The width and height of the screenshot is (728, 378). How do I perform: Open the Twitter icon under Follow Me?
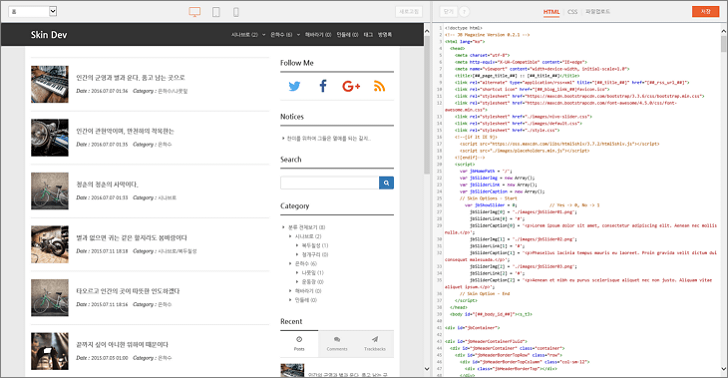click(x=294, y=86)
